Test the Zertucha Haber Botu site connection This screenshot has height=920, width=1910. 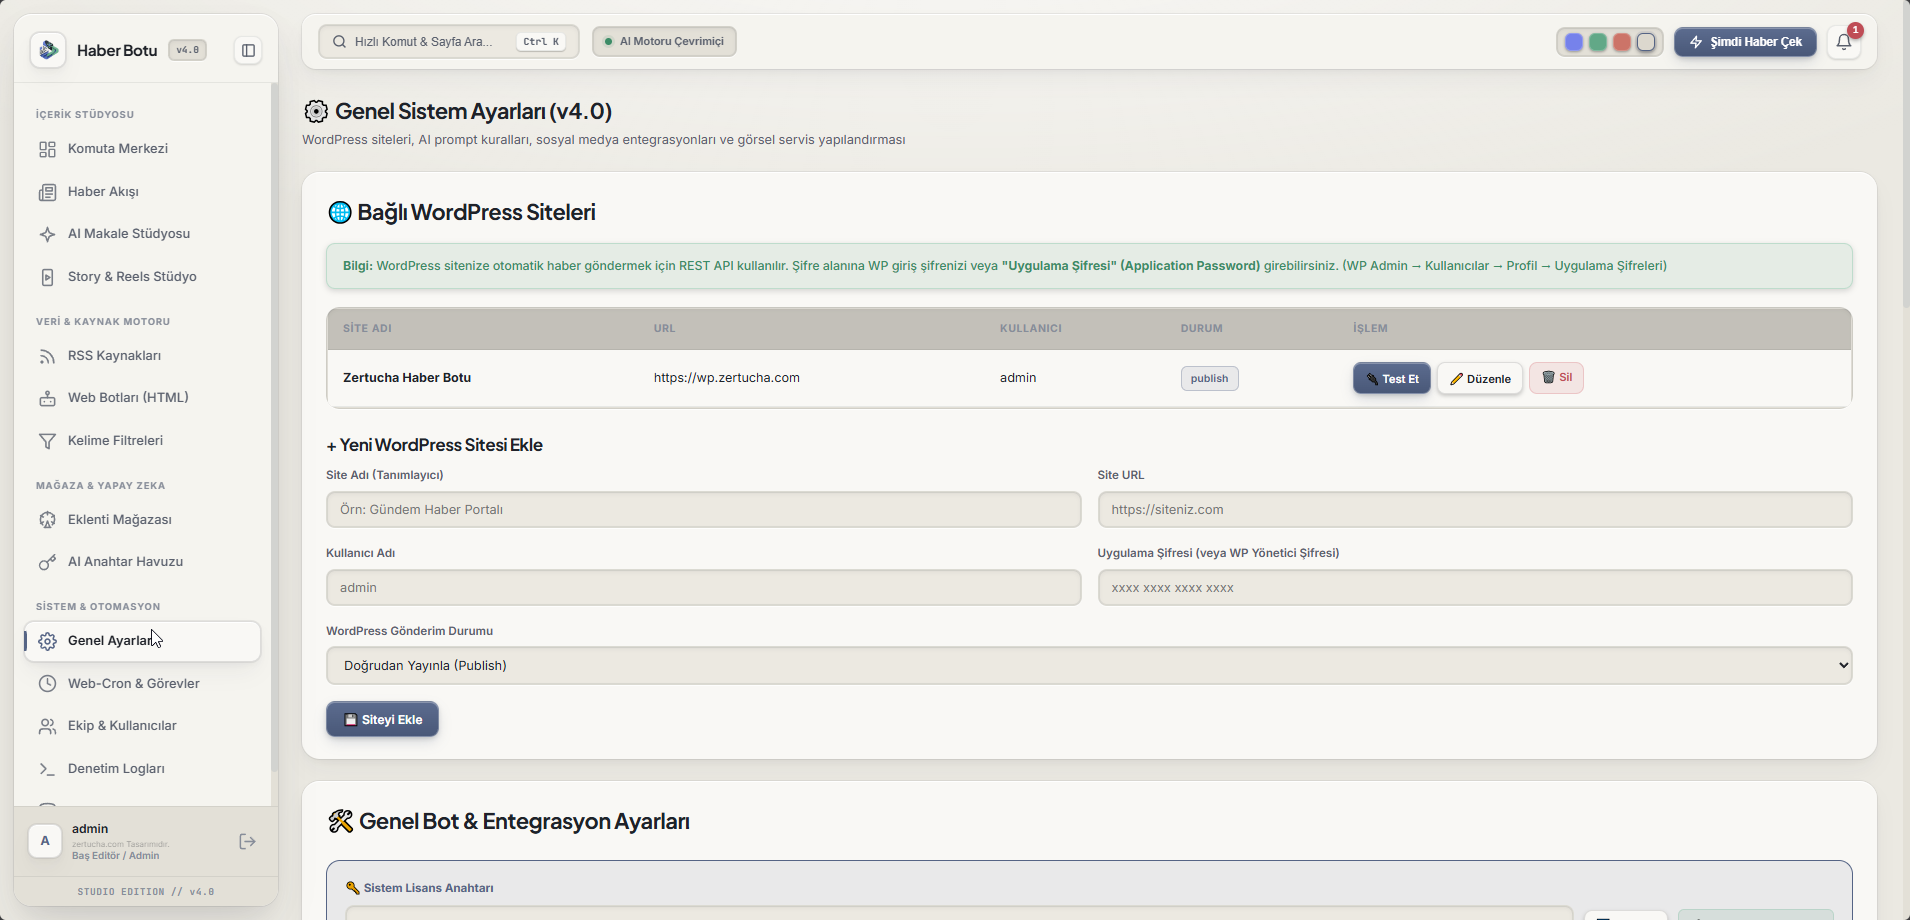click(1391, 379)
